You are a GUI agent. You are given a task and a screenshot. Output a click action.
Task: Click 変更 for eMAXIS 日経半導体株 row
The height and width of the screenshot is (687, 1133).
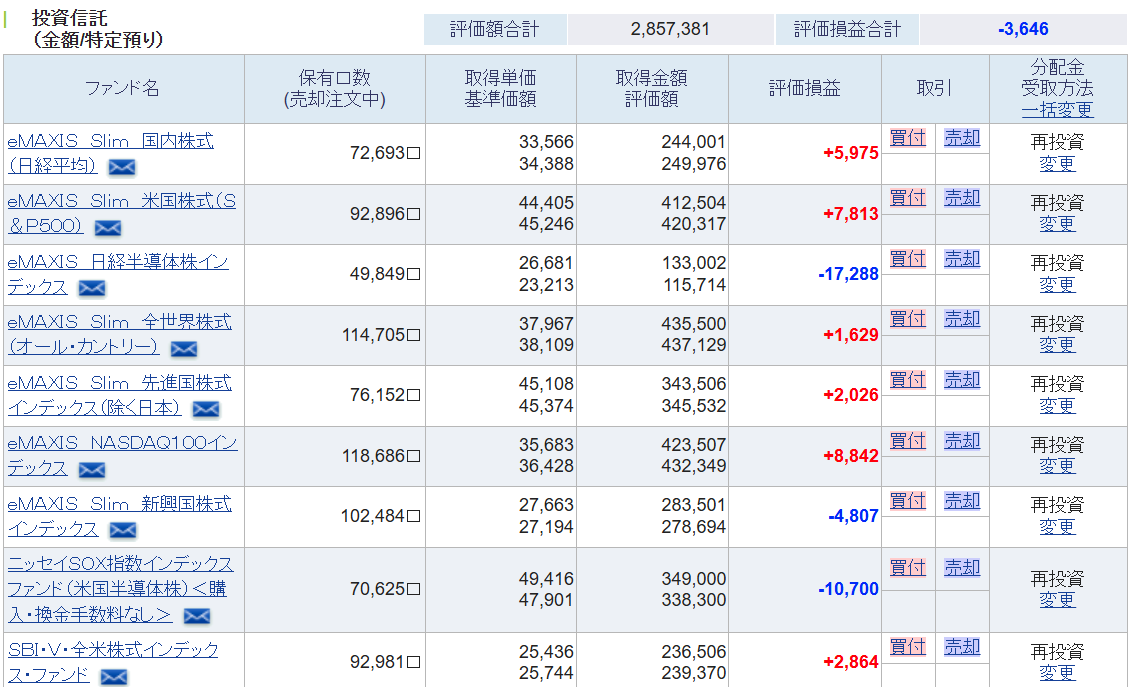(x=1057, y=285)
